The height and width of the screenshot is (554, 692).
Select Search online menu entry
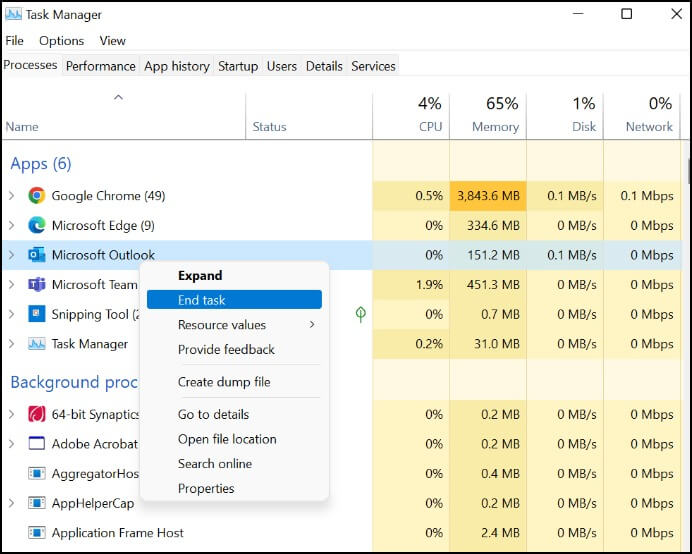[x=234, y=464]
